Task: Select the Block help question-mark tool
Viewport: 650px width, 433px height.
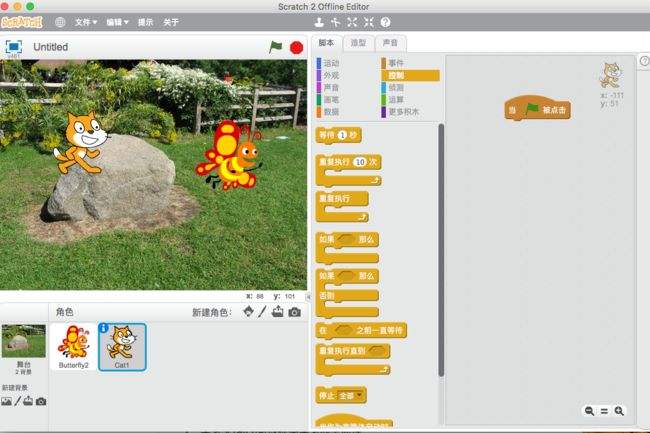Action: [x=386, y=22]
